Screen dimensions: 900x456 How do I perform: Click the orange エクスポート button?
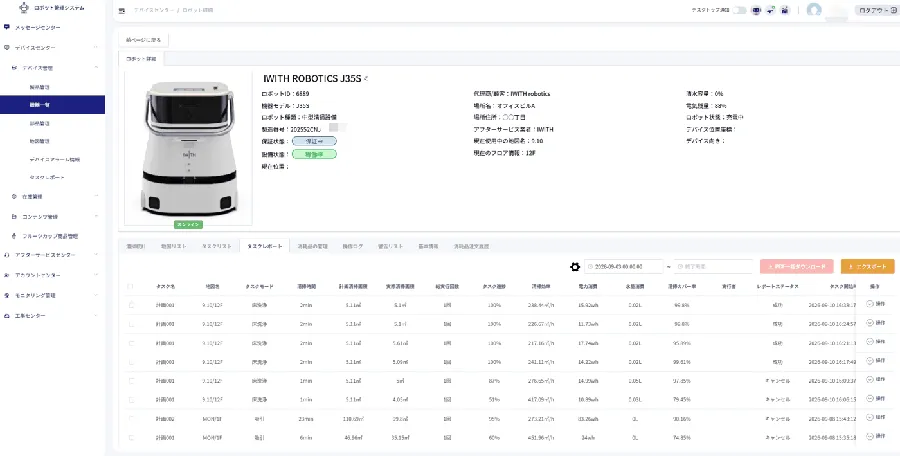867,266
